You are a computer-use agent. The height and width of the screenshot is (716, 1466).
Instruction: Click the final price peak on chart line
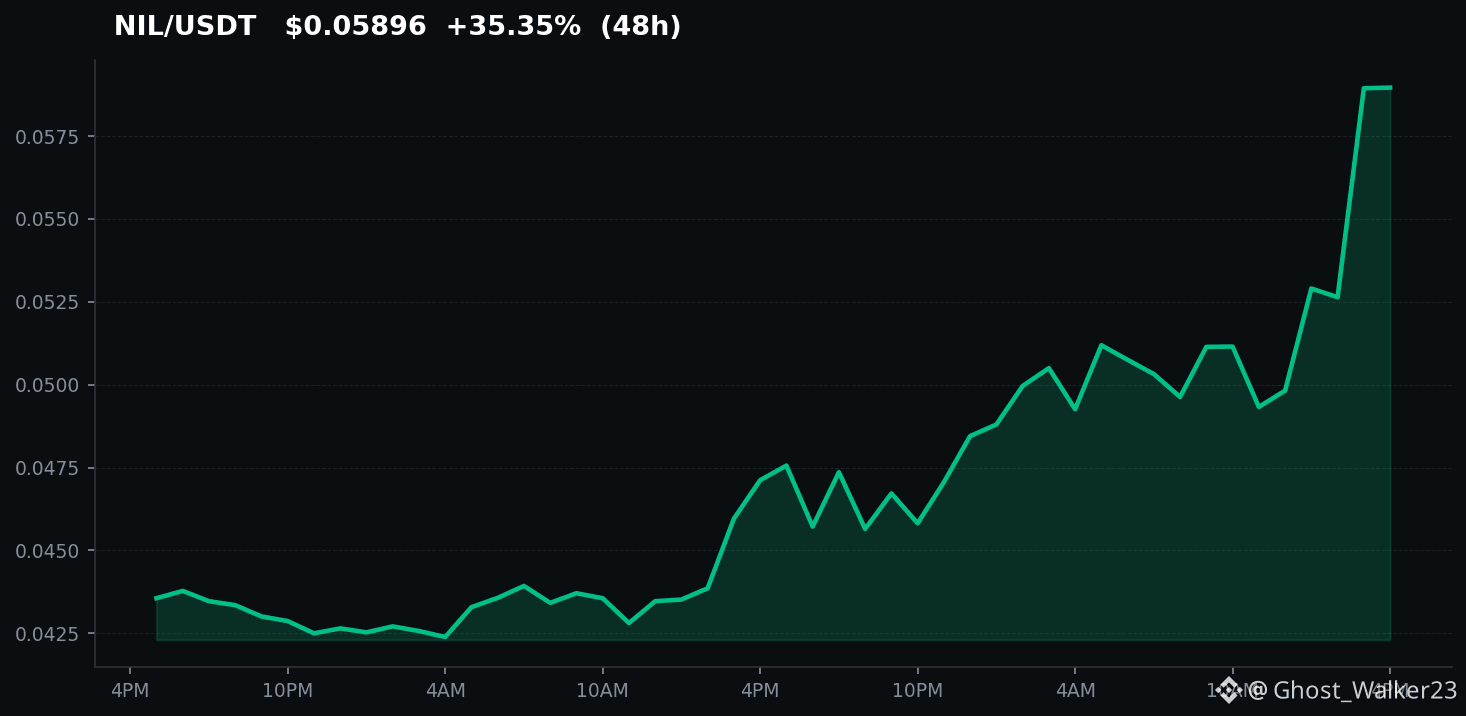(1390, 88)
